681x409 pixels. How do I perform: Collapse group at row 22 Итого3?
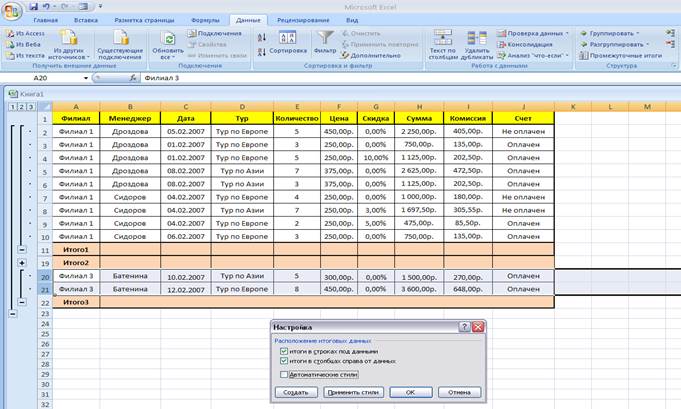click(22, 302)
